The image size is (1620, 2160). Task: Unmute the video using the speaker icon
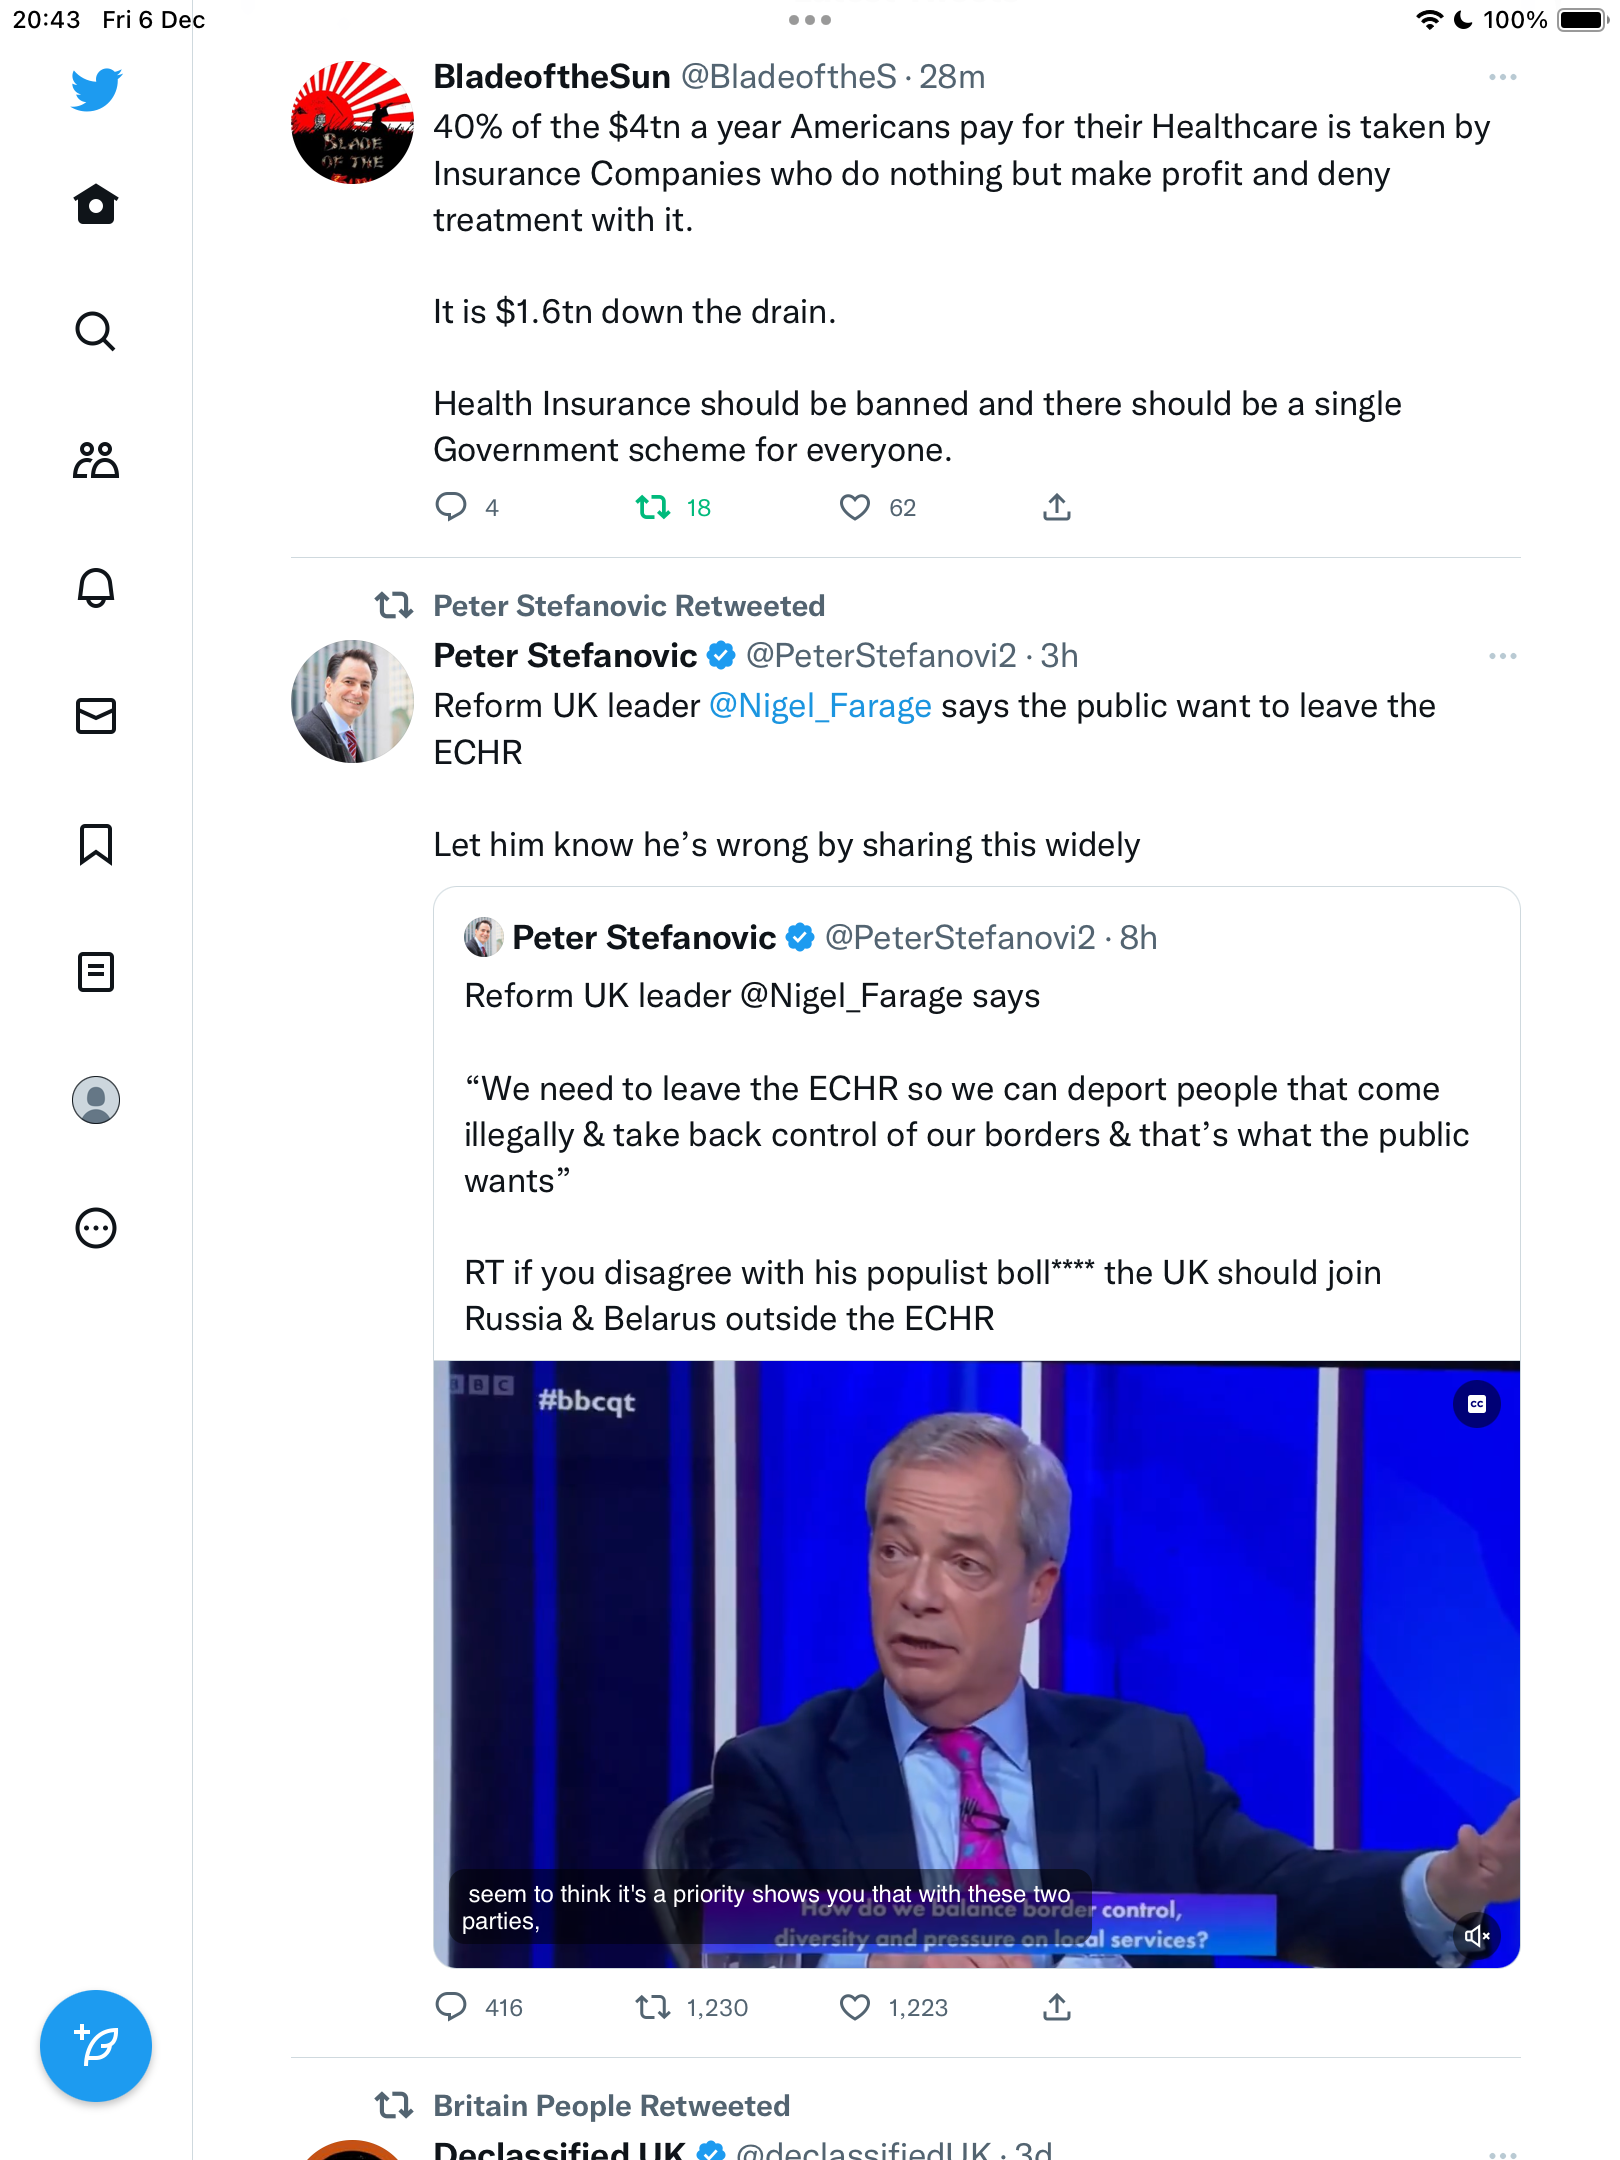tap(1477, 1936)
